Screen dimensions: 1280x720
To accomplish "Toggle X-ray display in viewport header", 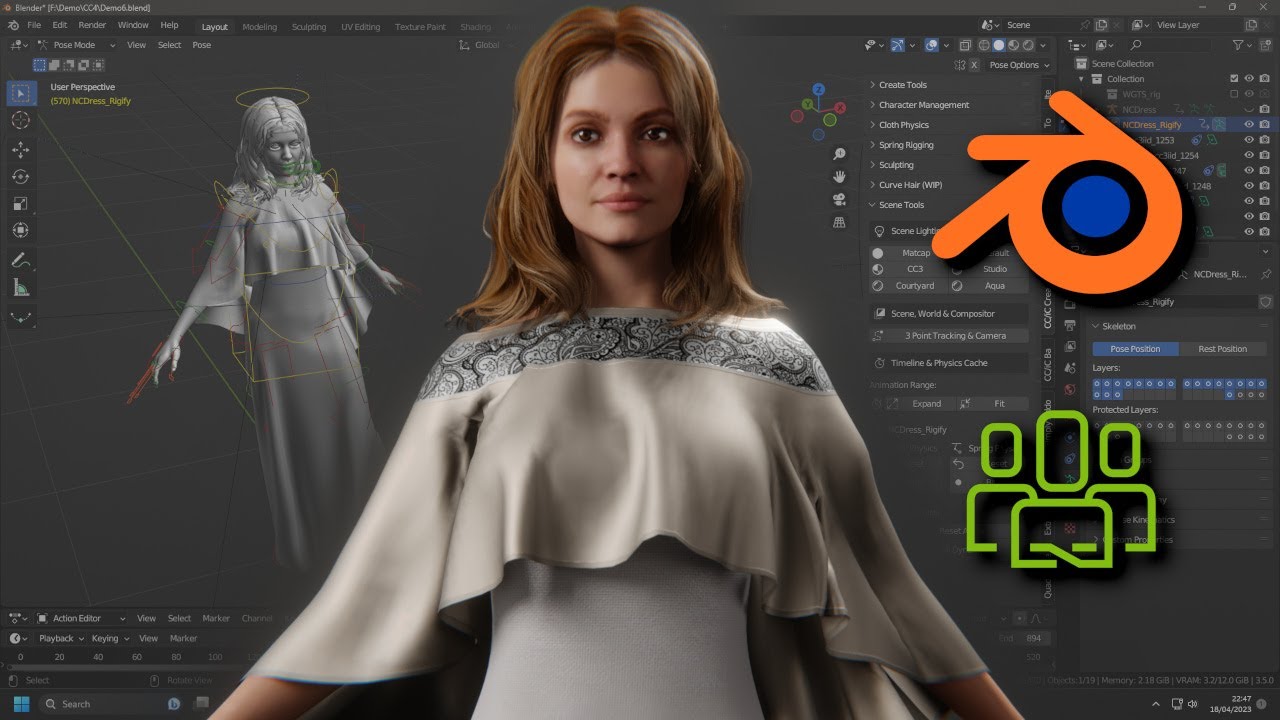I will tap(964, 45).
